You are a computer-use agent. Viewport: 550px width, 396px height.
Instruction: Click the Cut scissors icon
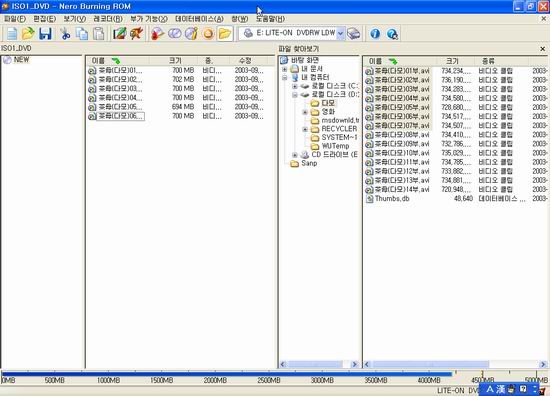pyautogui.click(x=65, y=34)
